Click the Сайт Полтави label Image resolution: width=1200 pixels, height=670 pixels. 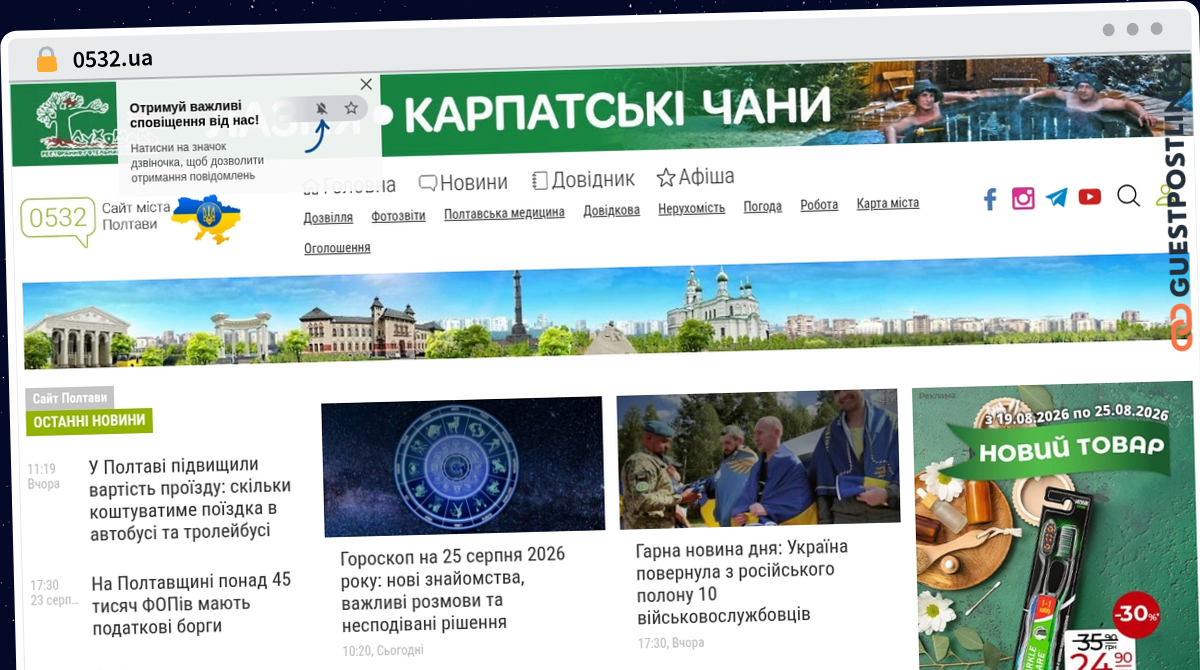click(x=70, y=398)
